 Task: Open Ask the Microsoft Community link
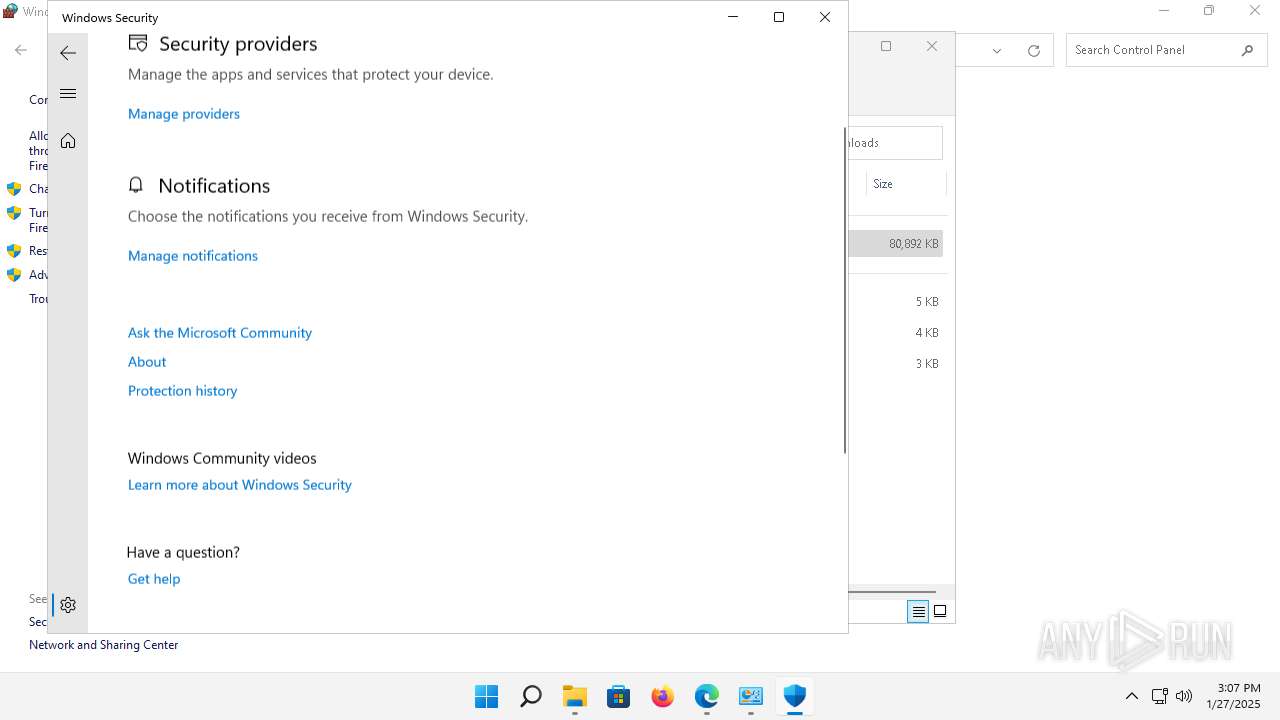[220, 333]
